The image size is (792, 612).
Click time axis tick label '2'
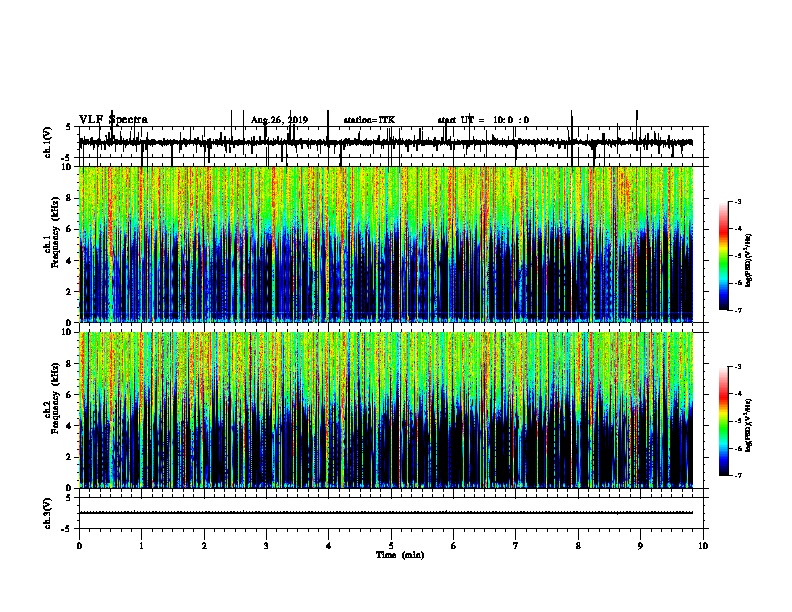[x=204, y=546]
